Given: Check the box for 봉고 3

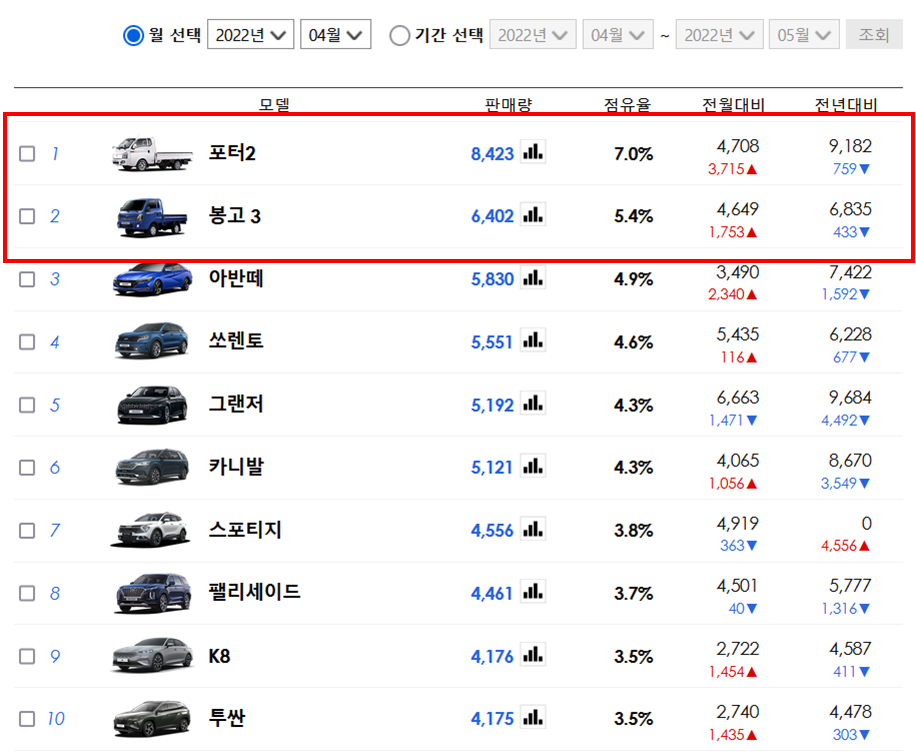Looking at the screenshot, I should 27,216.
